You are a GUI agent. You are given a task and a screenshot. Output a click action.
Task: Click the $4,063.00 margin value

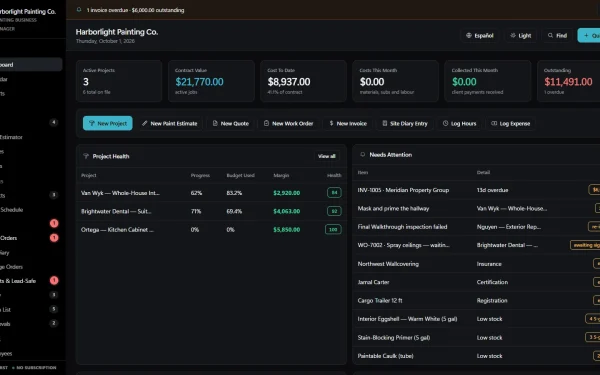click(x=287, y=211)
